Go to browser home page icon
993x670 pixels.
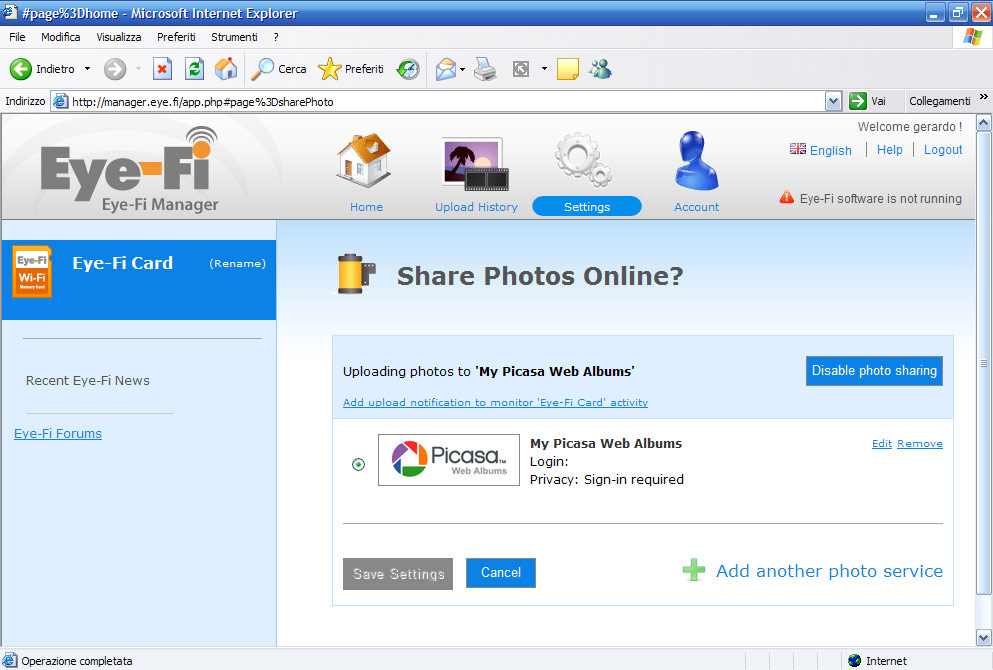[225, 69]
